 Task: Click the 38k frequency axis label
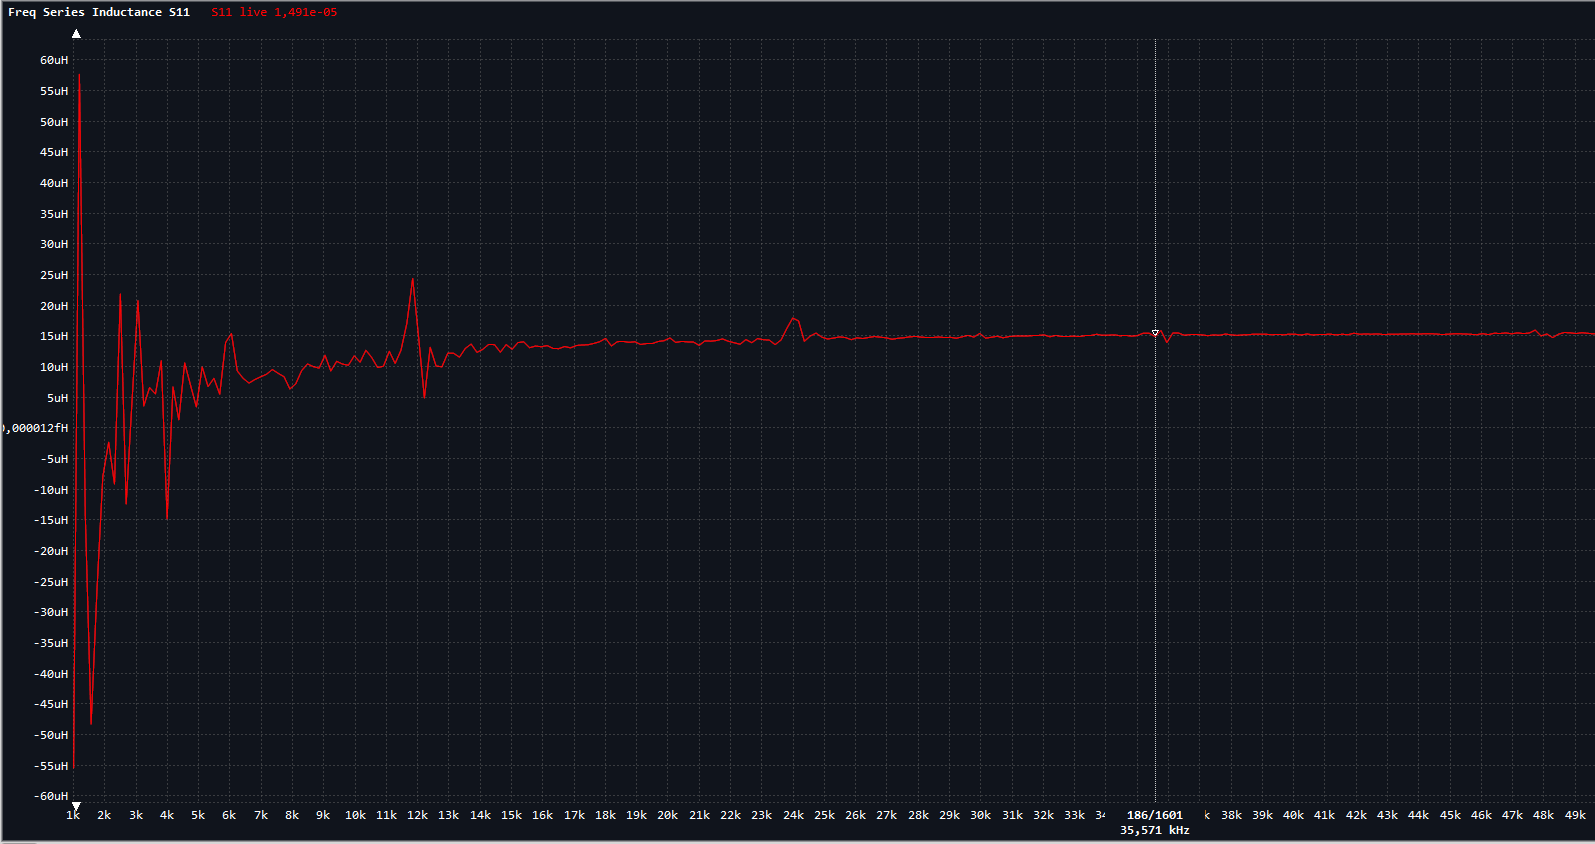[x=1231, y=815]
